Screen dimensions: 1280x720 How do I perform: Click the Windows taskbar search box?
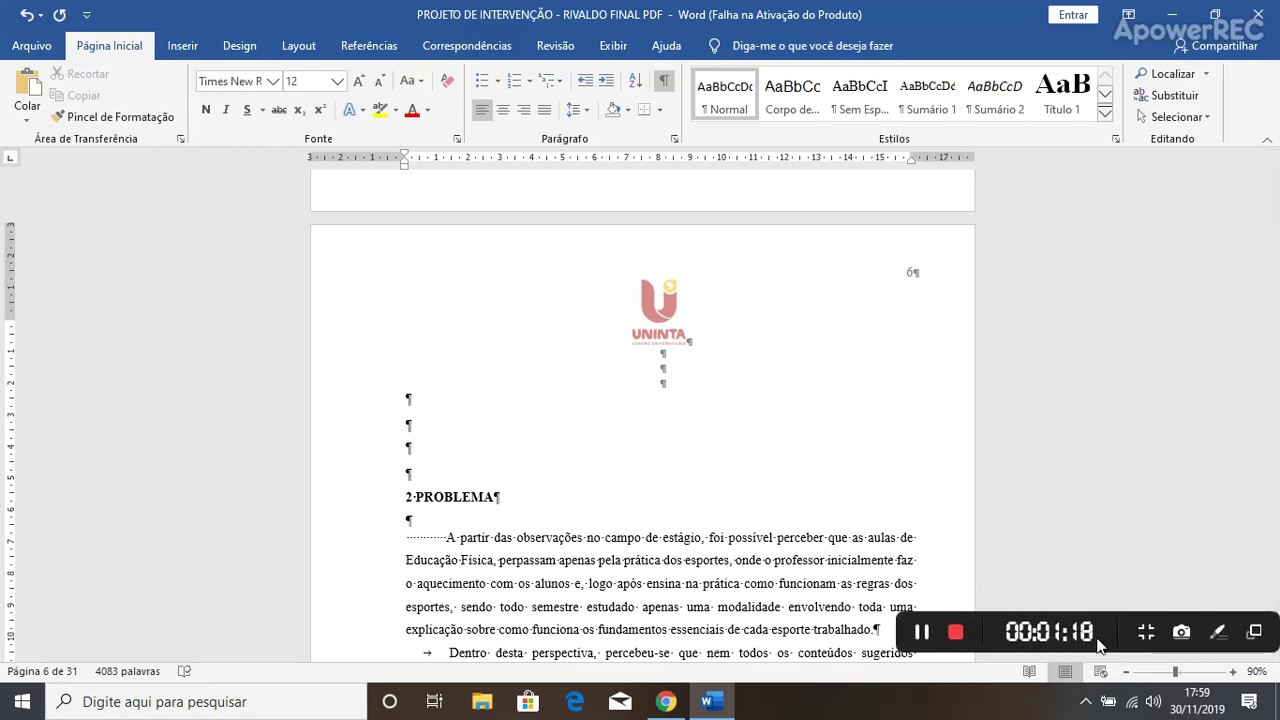click(x=207, y=701)
